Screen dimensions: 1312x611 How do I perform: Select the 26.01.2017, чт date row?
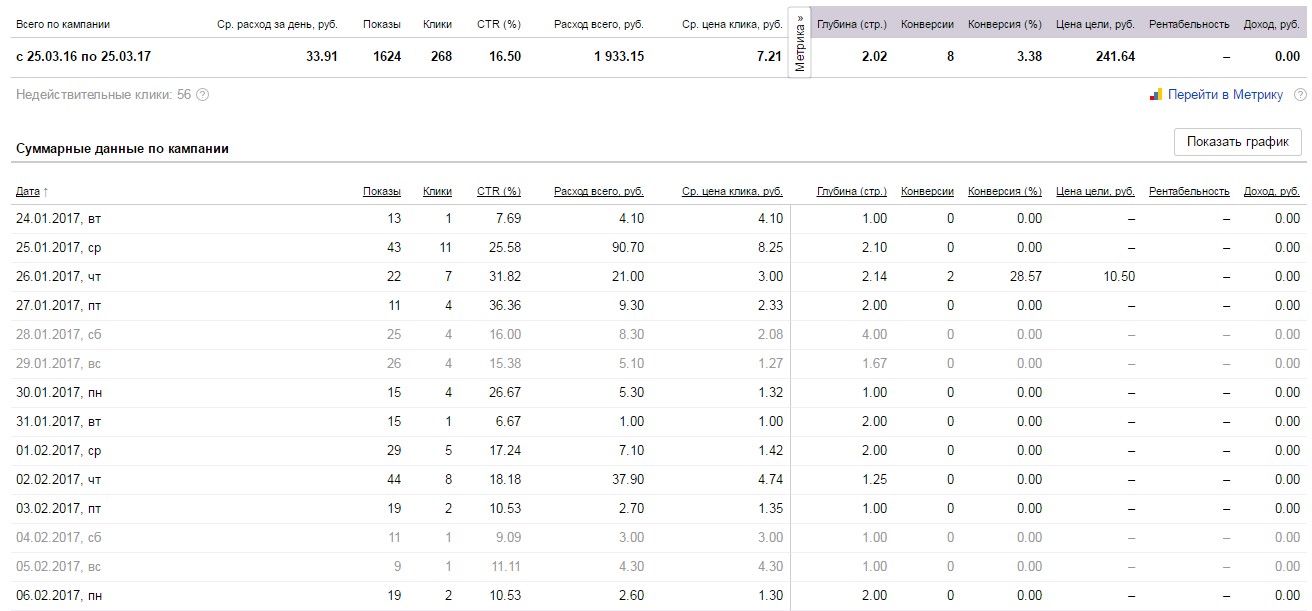pos(59,277)
